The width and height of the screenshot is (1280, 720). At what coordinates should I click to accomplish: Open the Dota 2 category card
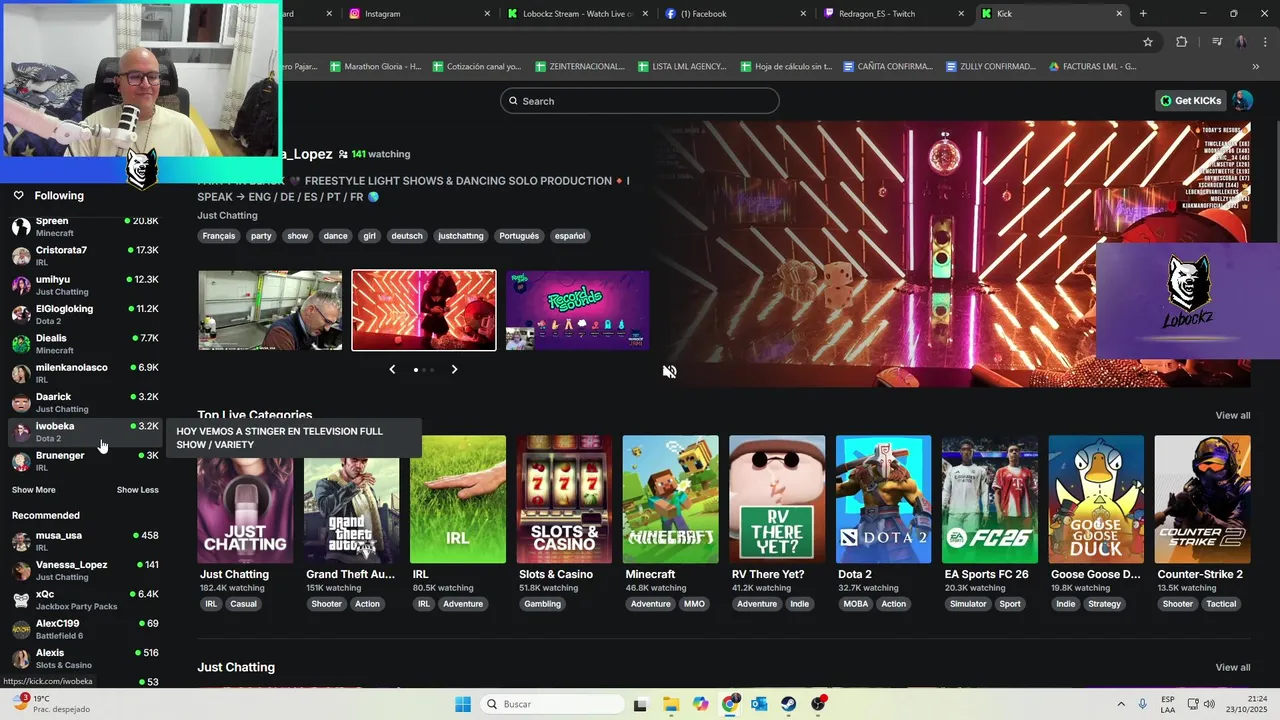883,499
